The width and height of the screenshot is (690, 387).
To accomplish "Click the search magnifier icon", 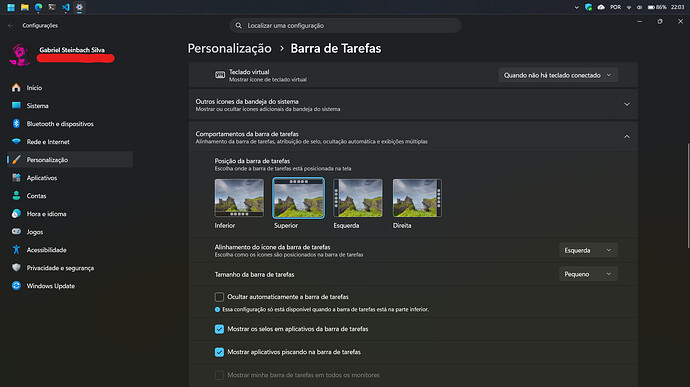I will [239, 26].
